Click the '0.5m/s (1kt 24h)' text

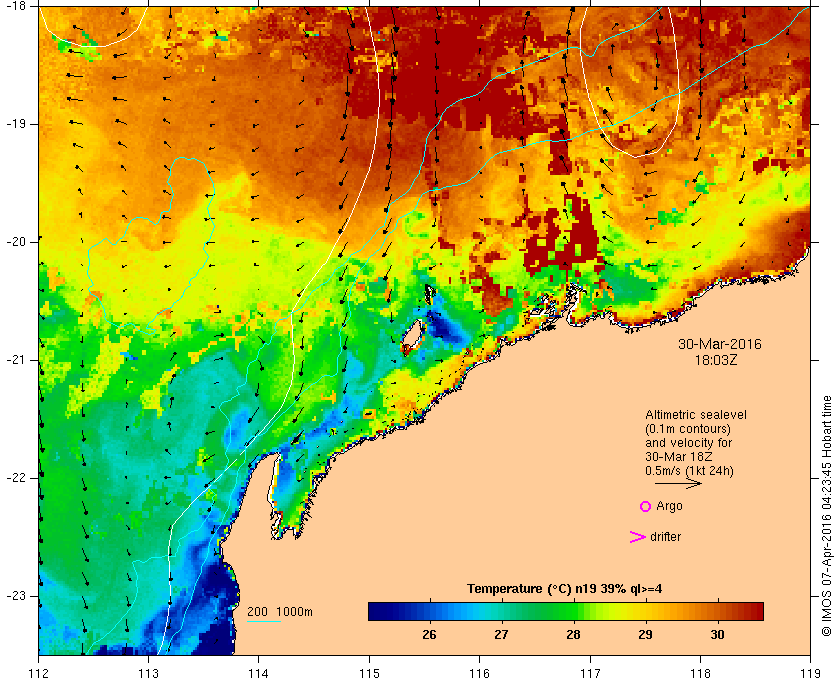pyautogui.click(x=689, y=471)
